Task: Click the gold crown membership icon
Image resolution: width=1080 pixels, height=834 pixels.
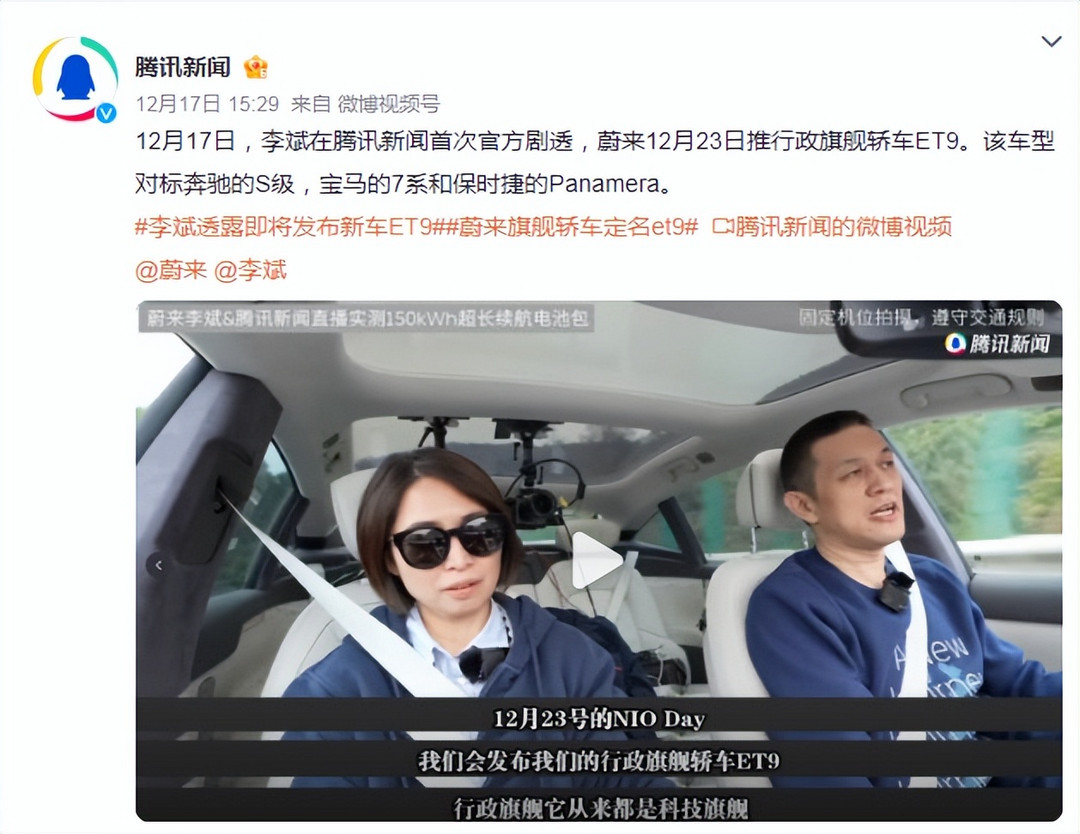Action: (256, 67)
